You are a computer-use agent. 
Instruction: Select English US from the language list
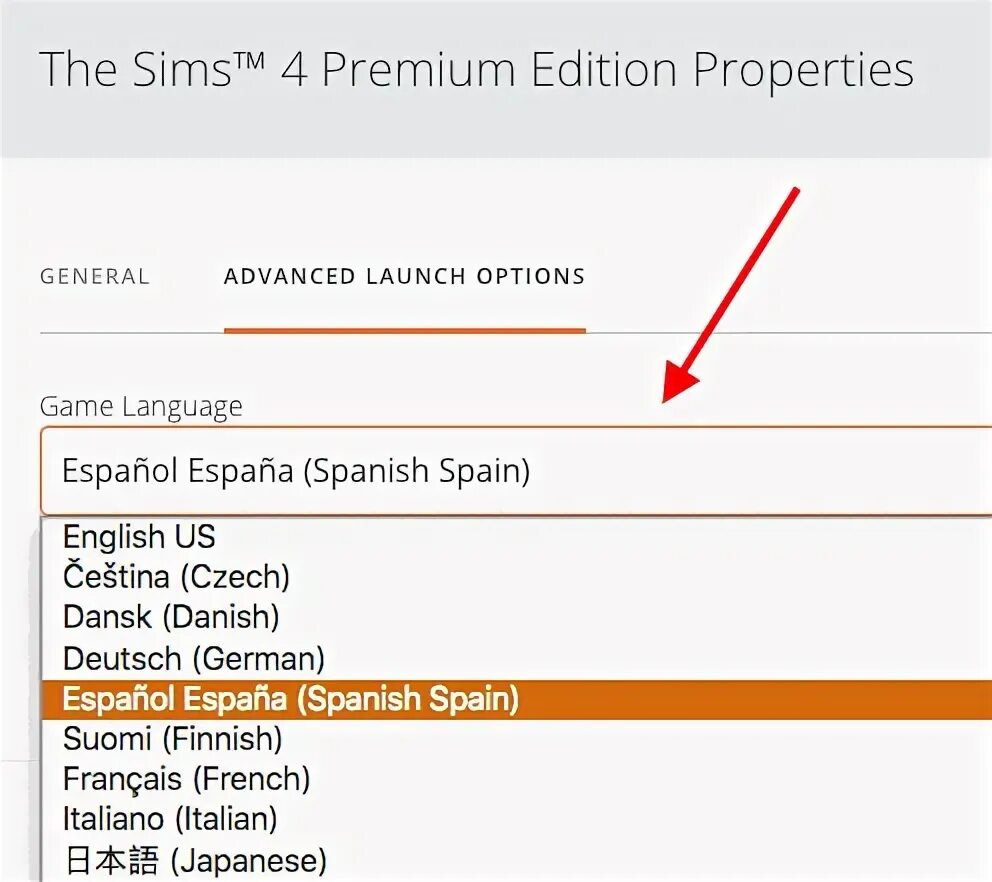139,537
